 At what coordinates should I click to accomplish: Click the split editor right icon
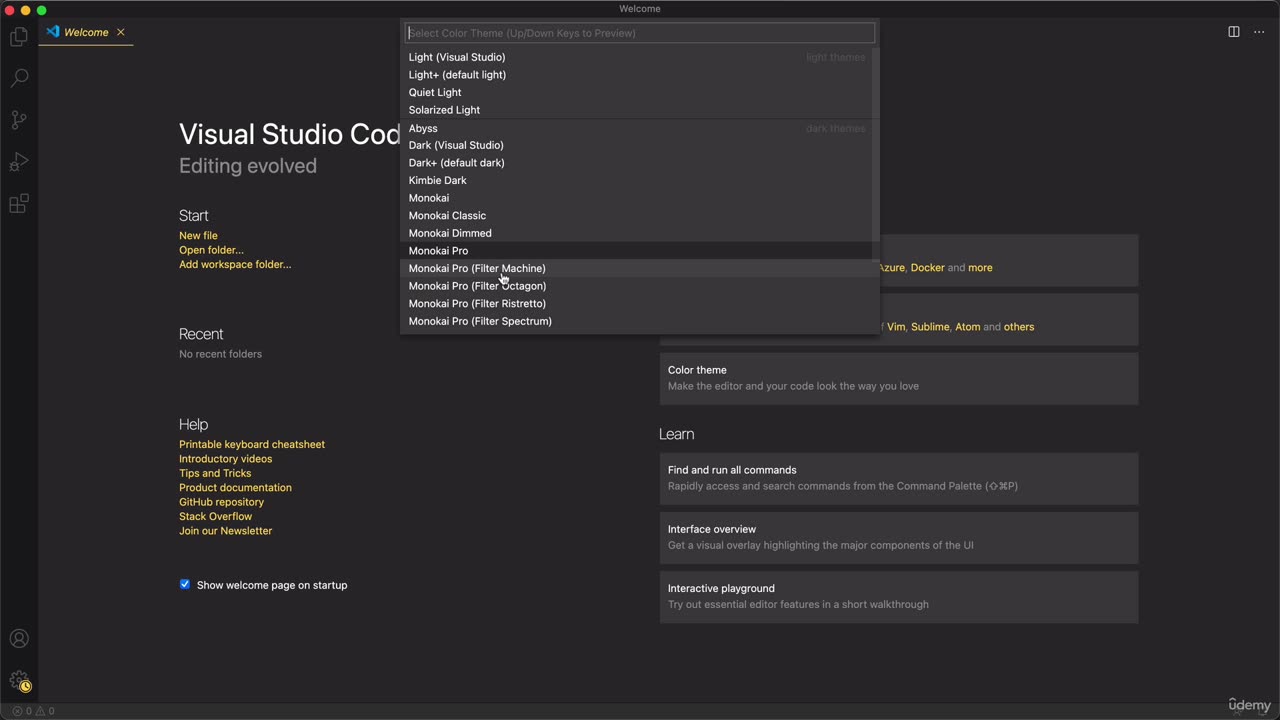pyautogui.click(x=1234, y=32)
